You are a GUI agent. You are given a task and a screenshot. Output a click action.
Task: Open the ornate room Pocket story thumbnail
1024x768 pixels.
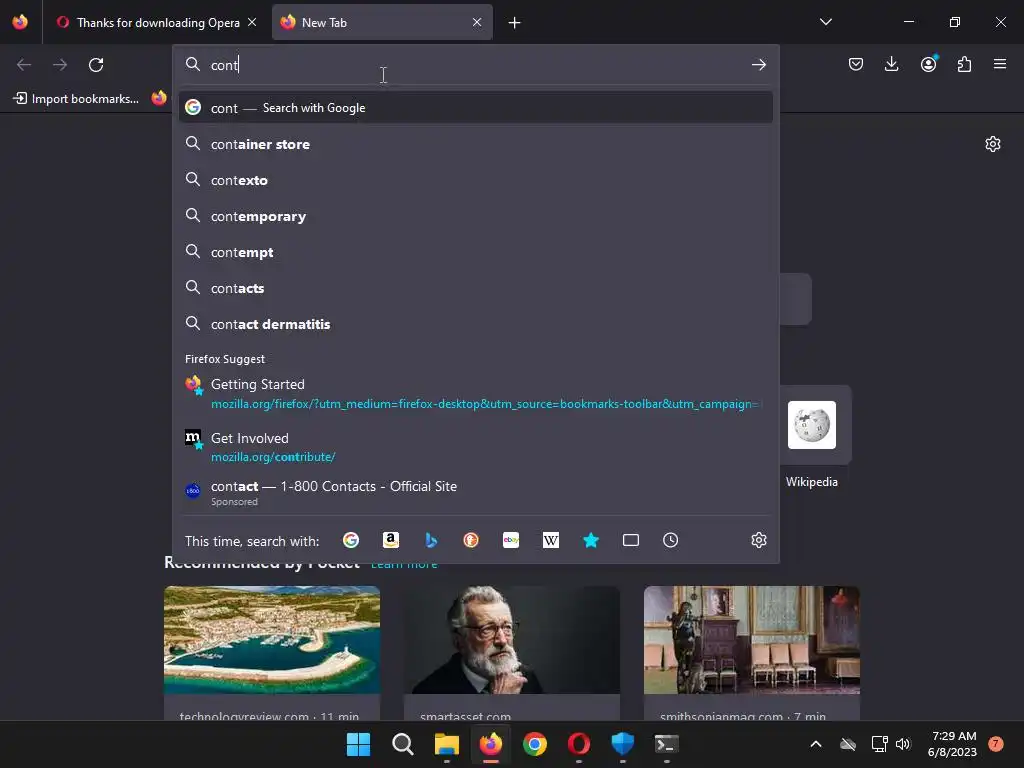pos(752,640)
